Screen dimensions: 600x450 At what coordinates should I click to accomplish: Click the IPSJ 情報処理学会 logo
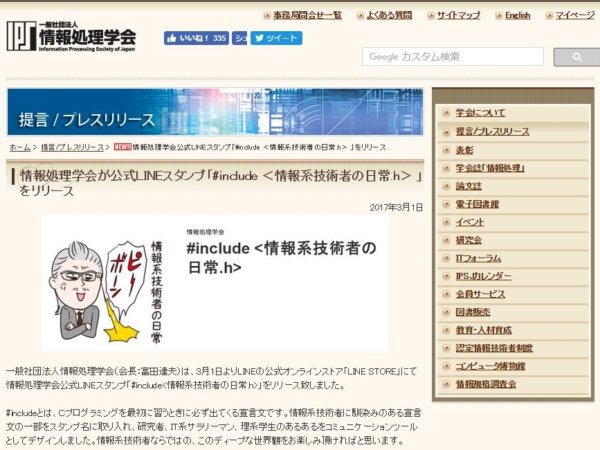[x=71, y=36]
